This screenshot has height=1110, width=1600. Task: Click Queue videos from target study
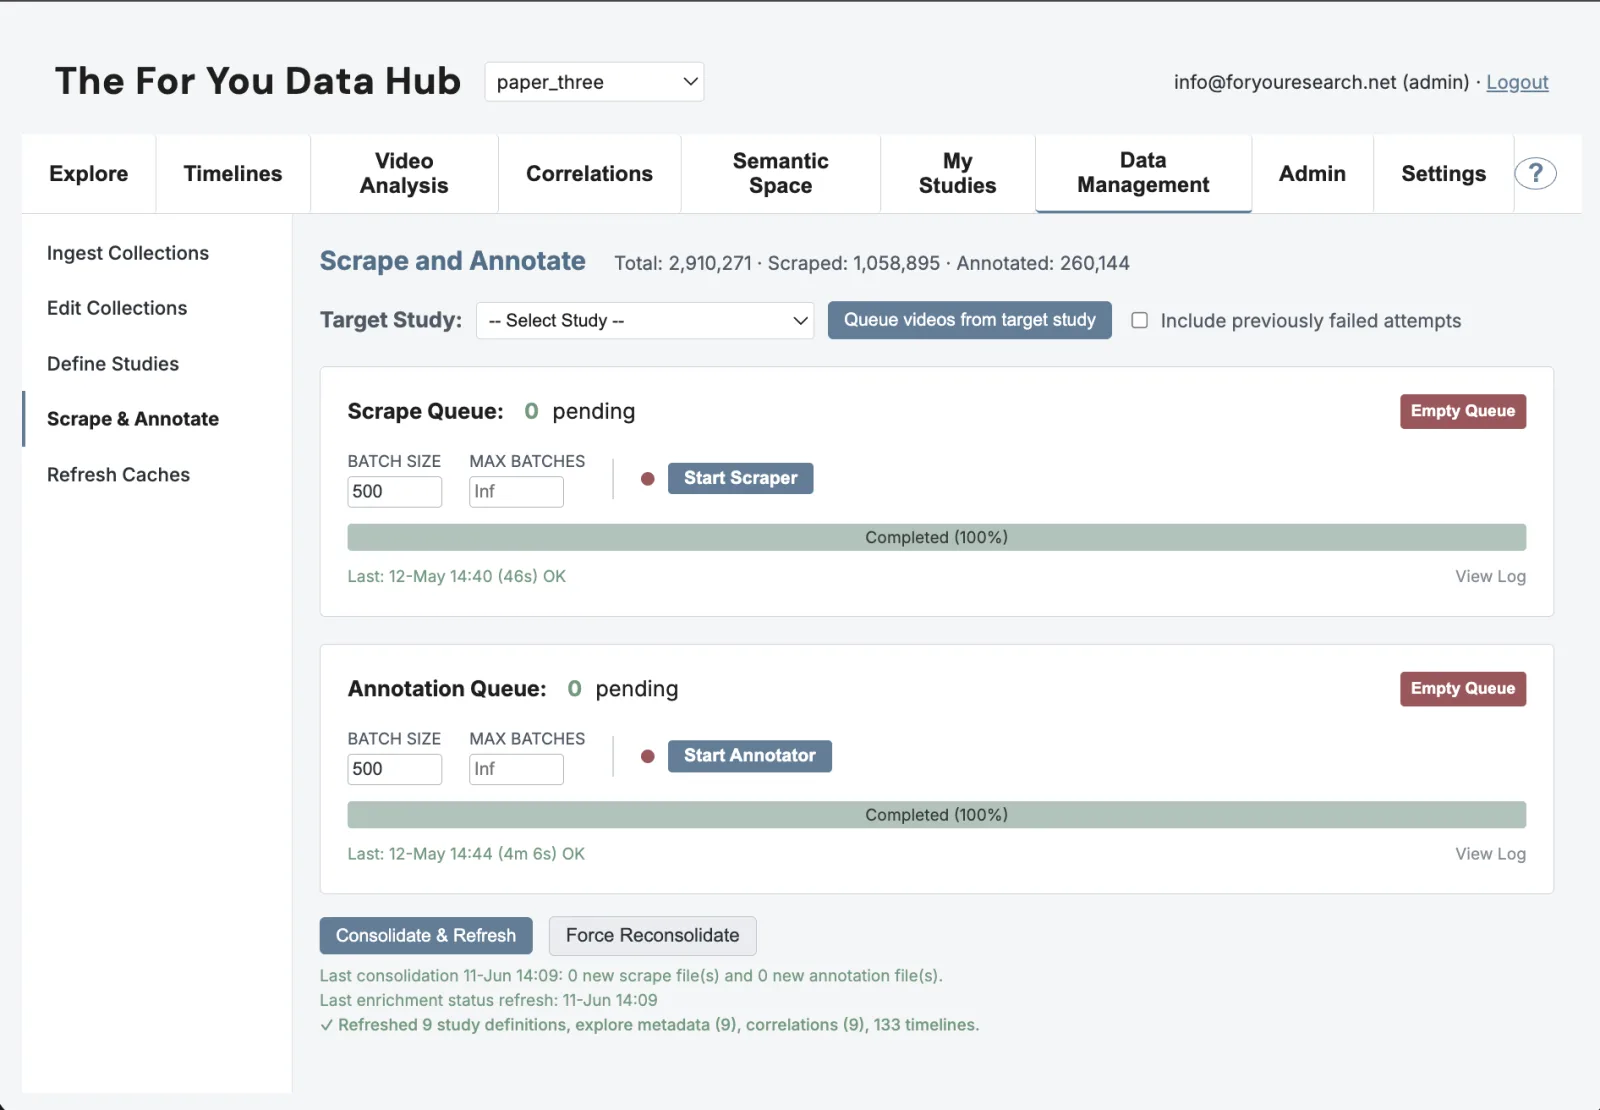click(969, 320)
